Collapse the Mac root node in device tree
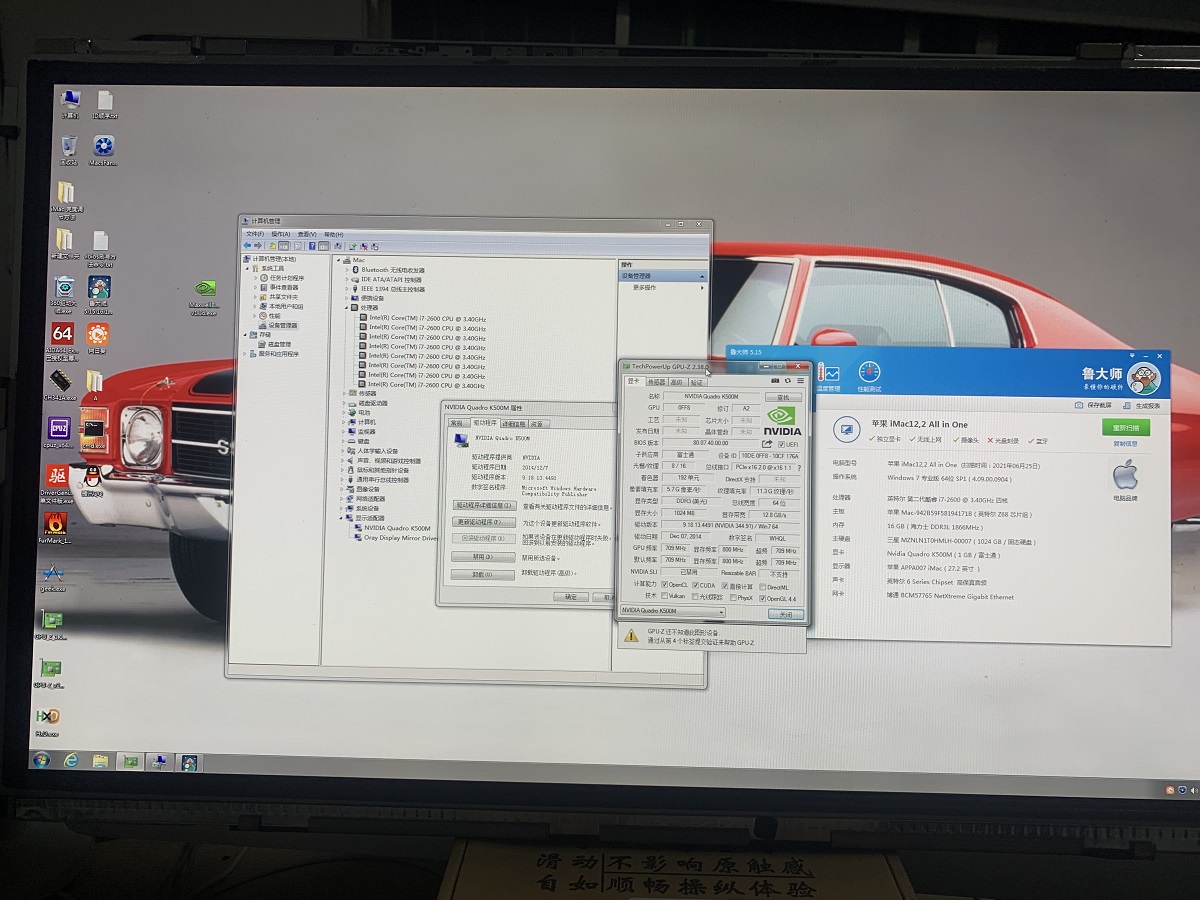Screen dimensions: 1200x900 [338, 260]
